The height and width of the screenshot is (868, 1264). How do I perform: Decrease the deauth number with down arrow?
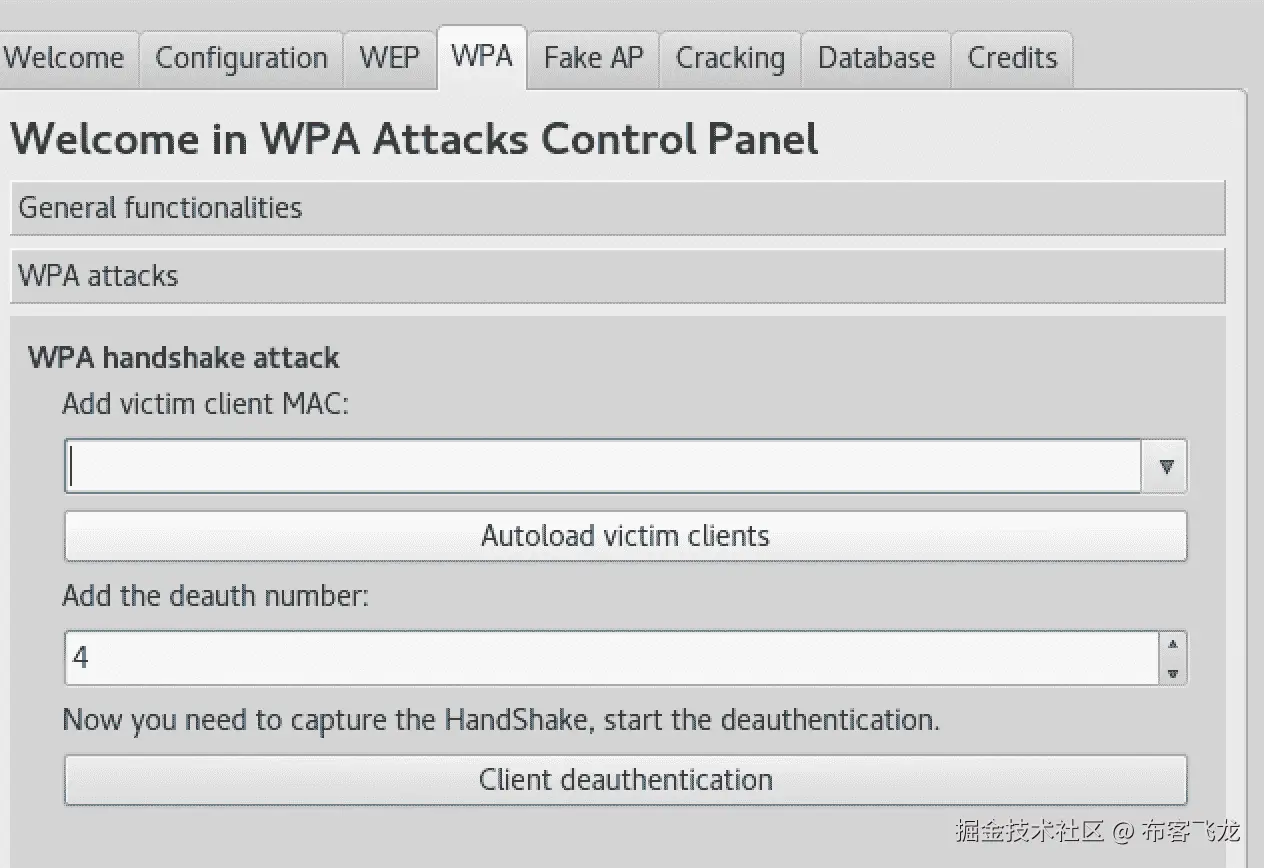(x=1173, y=673)
